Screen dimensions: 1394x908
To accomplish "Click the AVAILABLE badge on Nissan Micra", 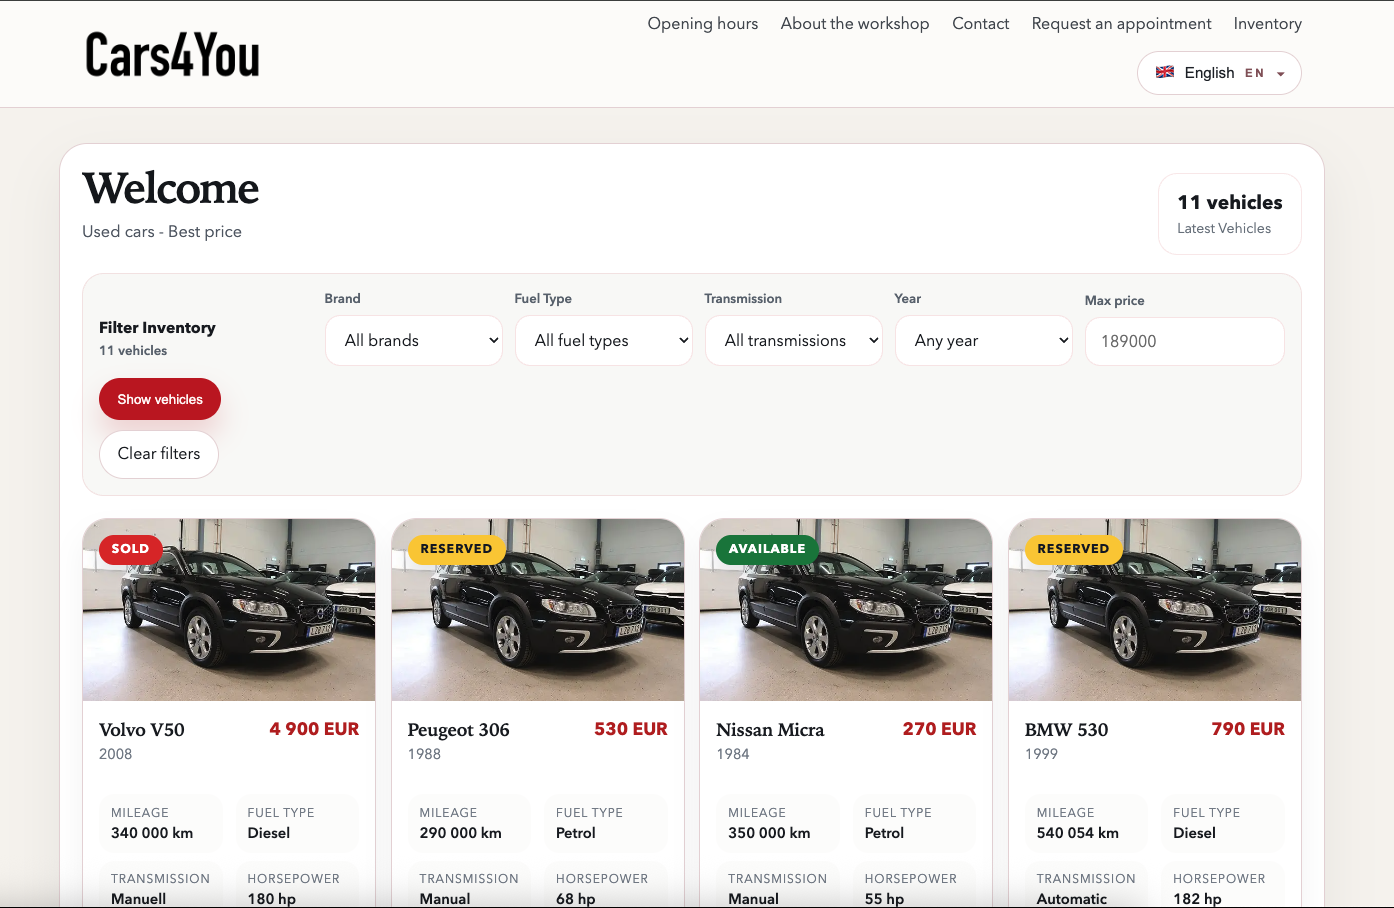I will tap(767, 549).
